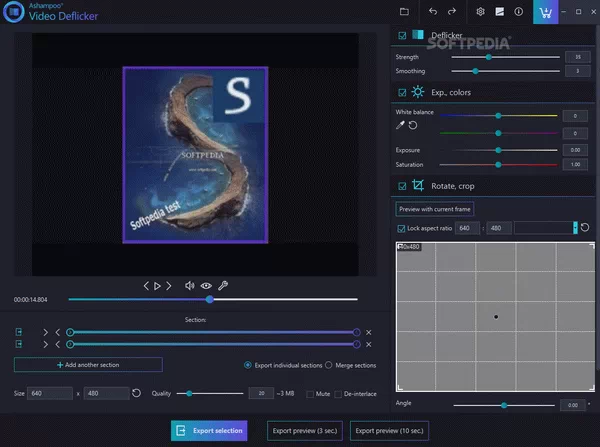Click the center dot in crop grid

tap(496, 316)
